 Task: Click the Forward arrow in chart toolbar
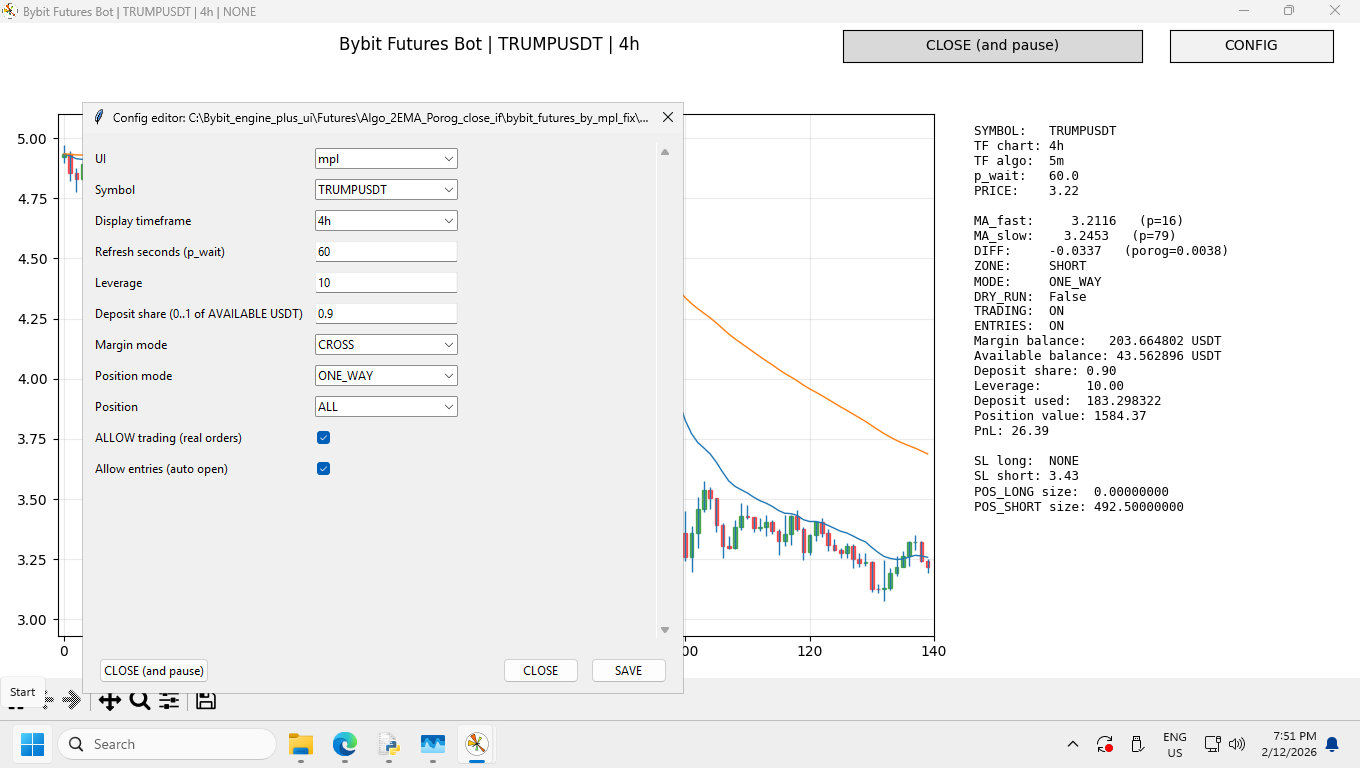tap(72, 701)
